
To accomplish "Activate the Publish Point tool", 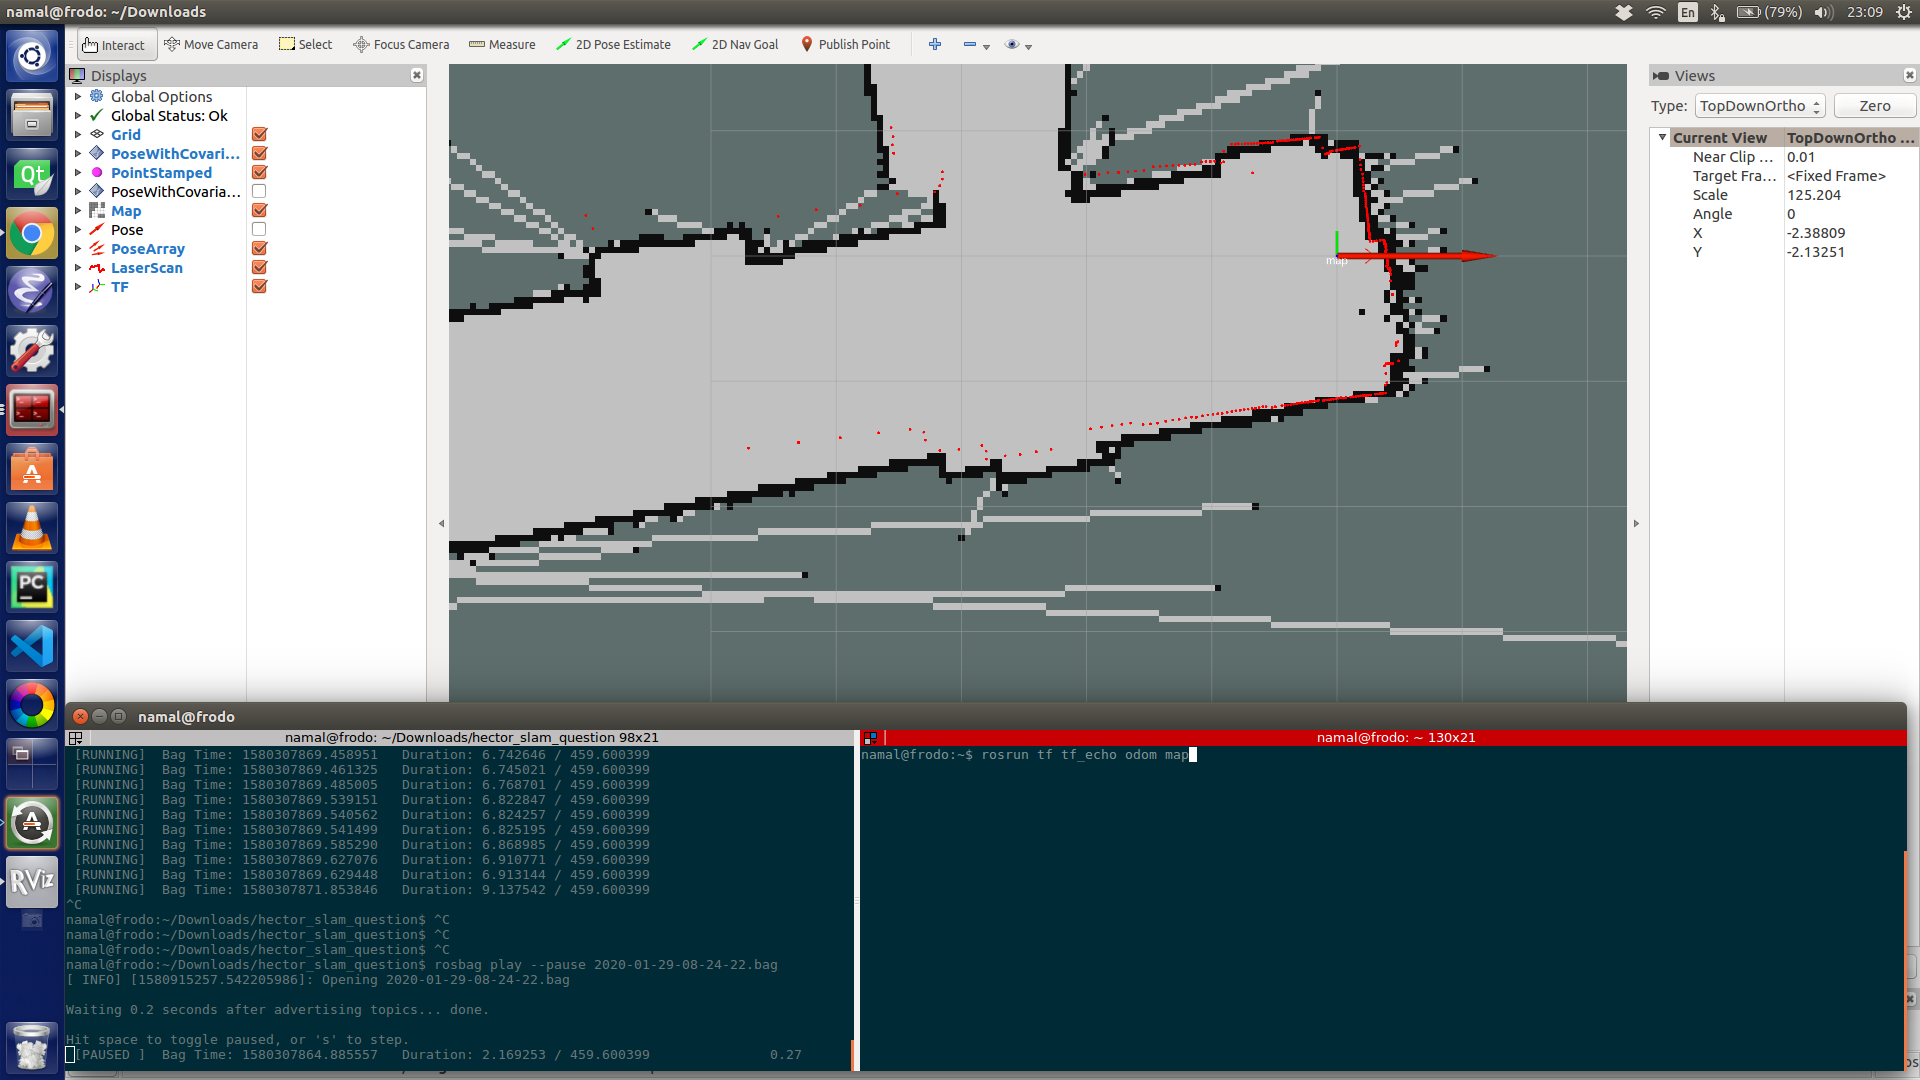I will click(845, 45).
